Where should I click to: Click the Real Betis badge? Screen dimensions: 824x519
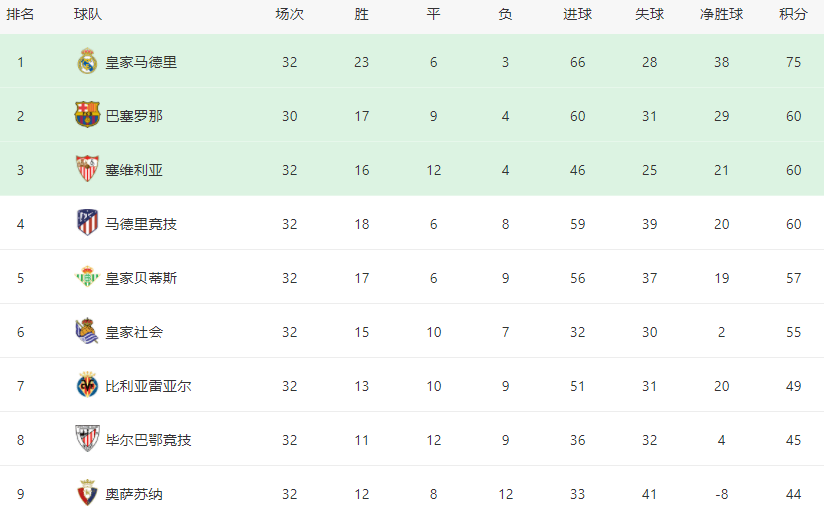click(x=87, y=277)
